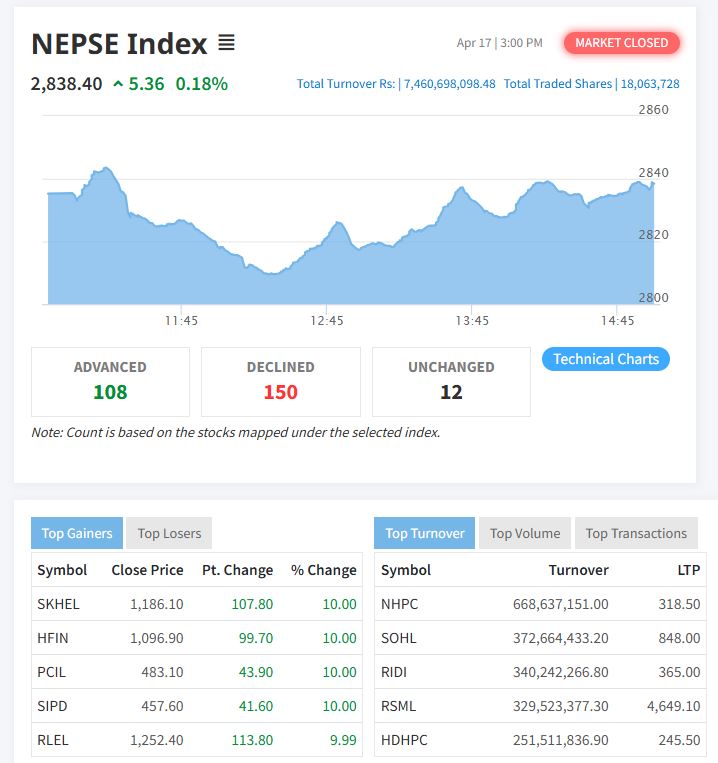This screenshot has width=718, height=763.
Task: Open the menu icon beside NEPSE Index
Action: tap(226, 43)
